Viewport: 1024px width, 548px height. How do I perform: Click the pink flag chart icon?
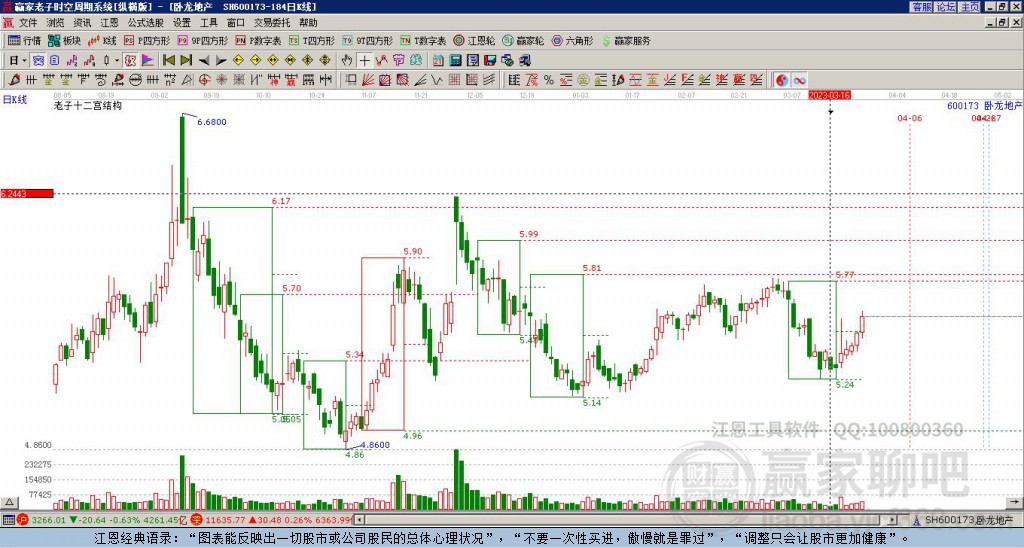coord(148,60)
